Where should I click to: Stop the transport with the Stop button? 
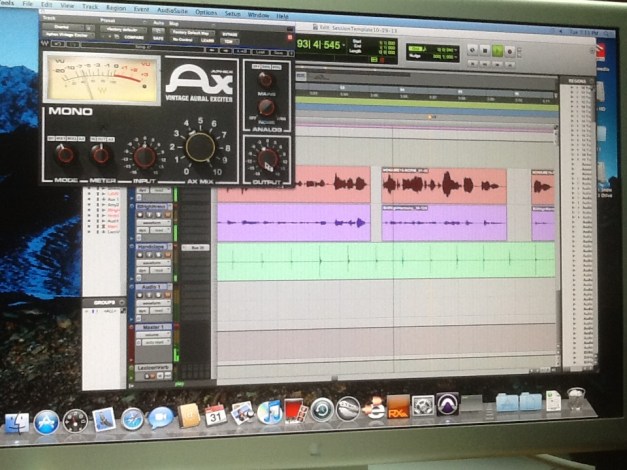tap(485, 51)
